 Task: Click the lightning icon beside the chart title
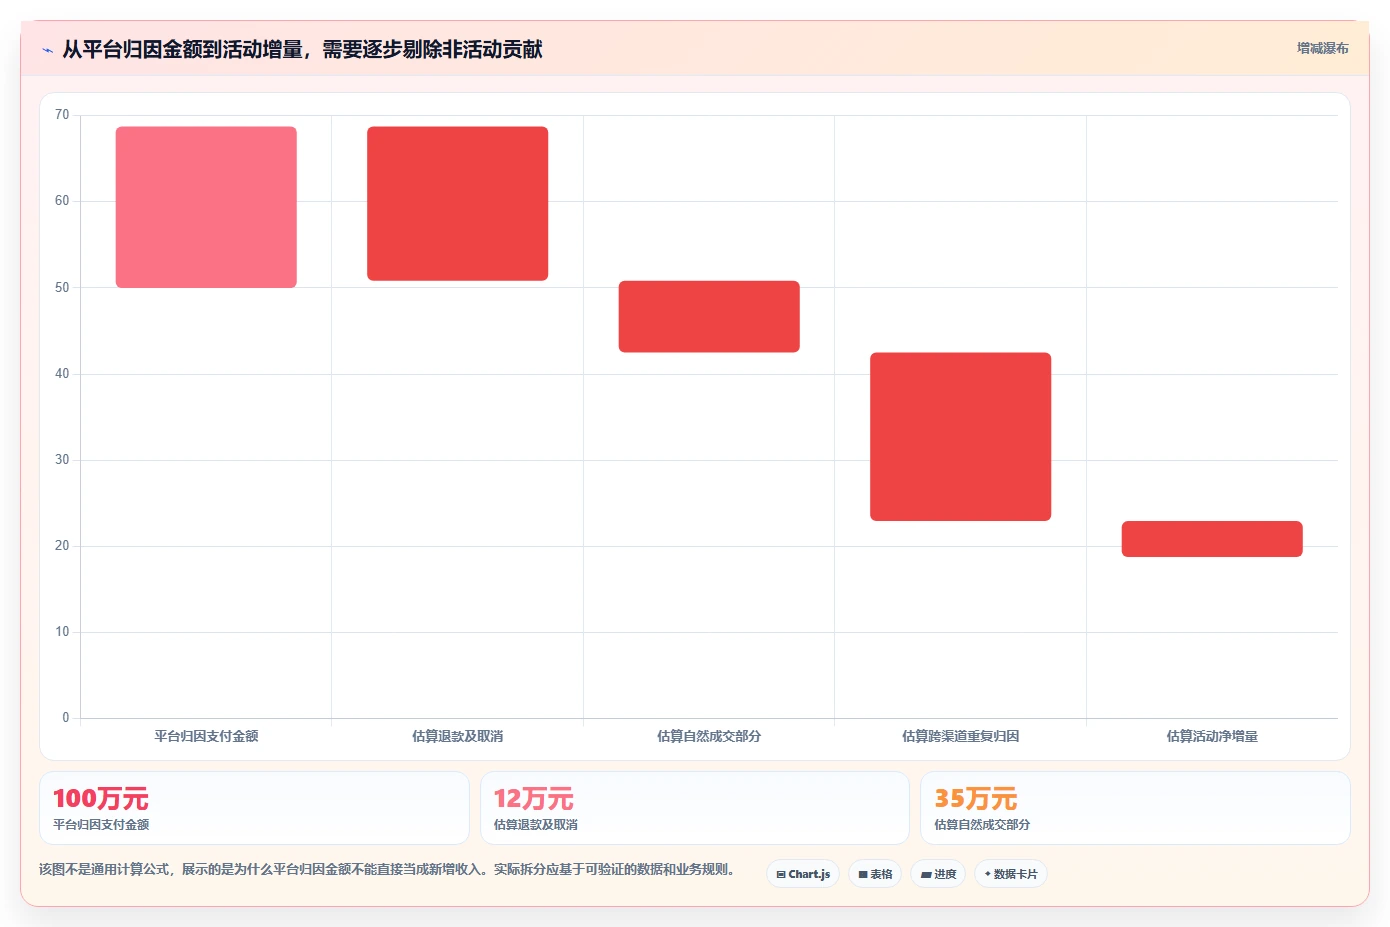(47, 50)
